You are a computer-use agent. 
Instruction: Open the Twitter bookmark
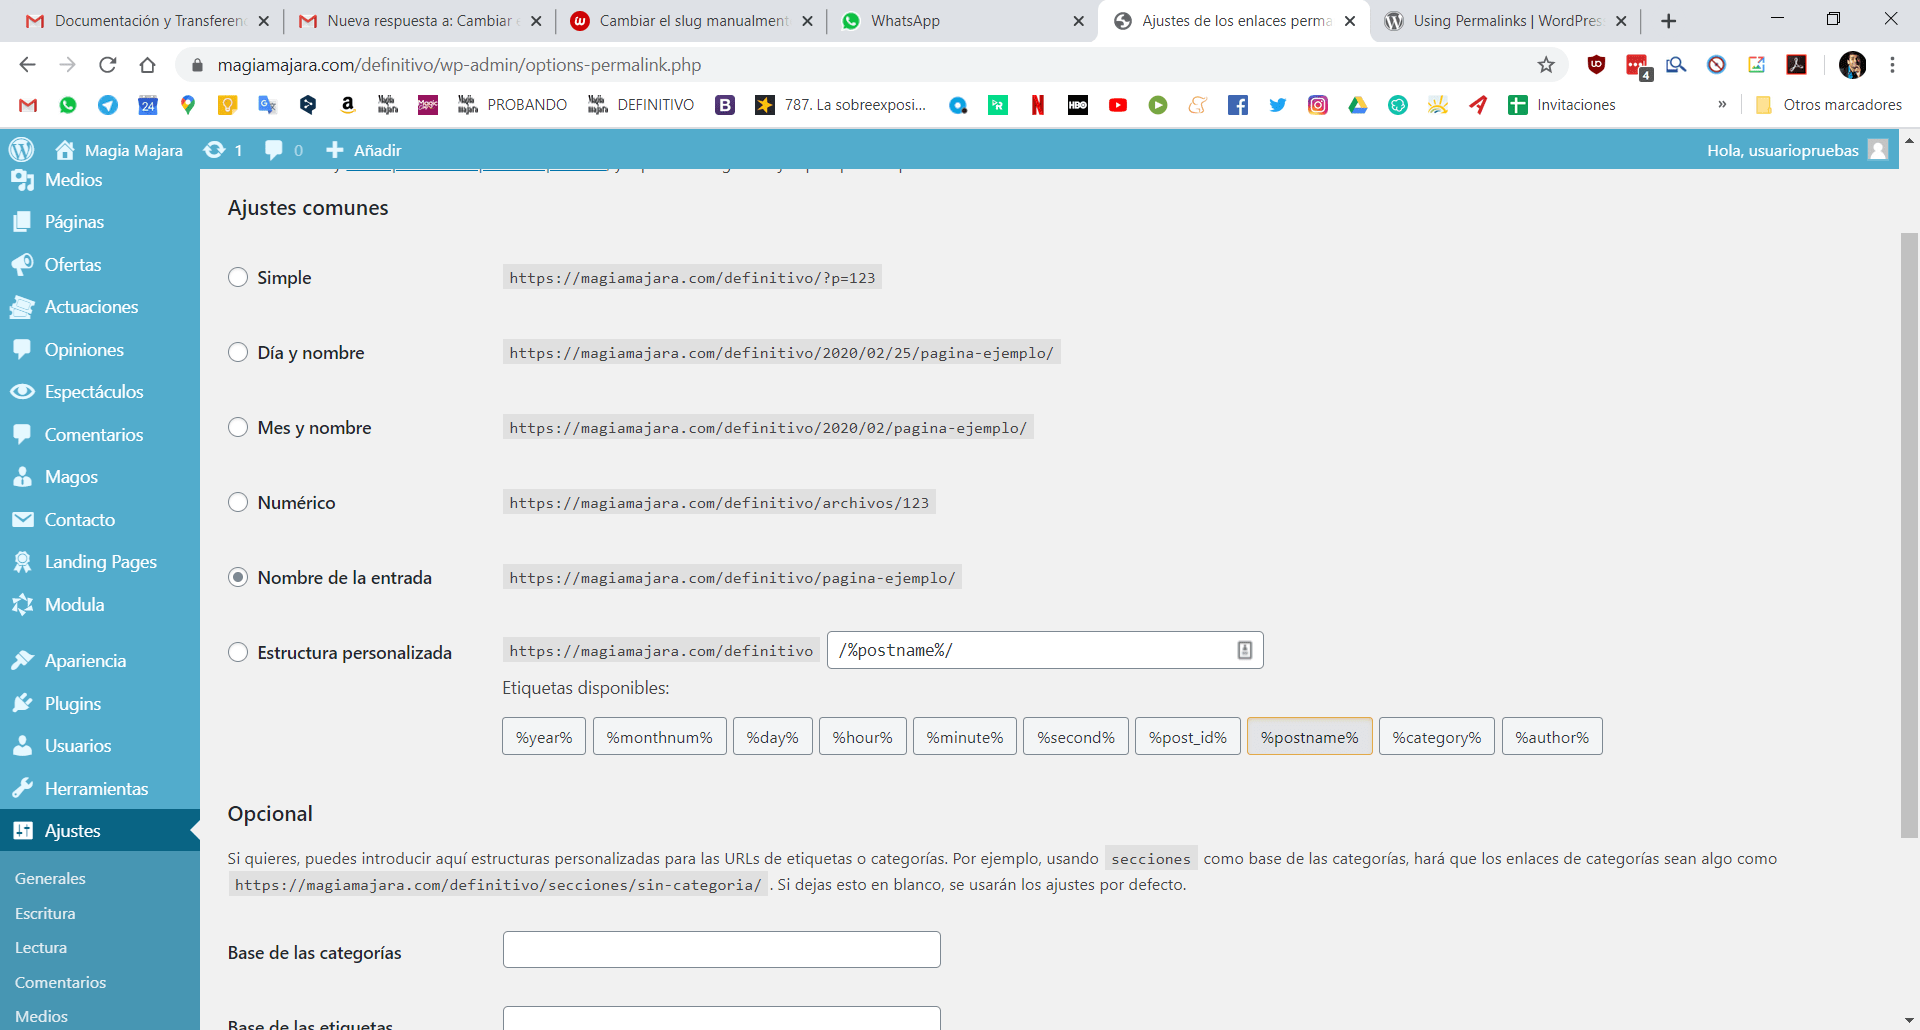pyautogui.click(x=1278, y=105)
